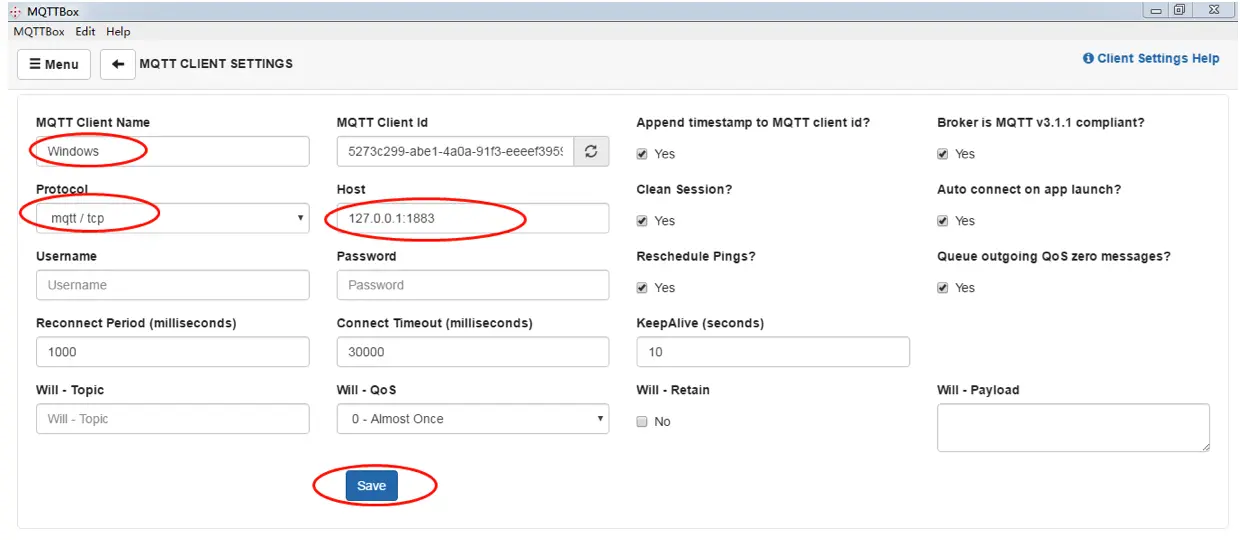Image resolution: width=1240 pixels, height=540 pixels.
Task: Click the Broker is MQTT v3.1.1 compliant label
Action: coord(1040,123)
